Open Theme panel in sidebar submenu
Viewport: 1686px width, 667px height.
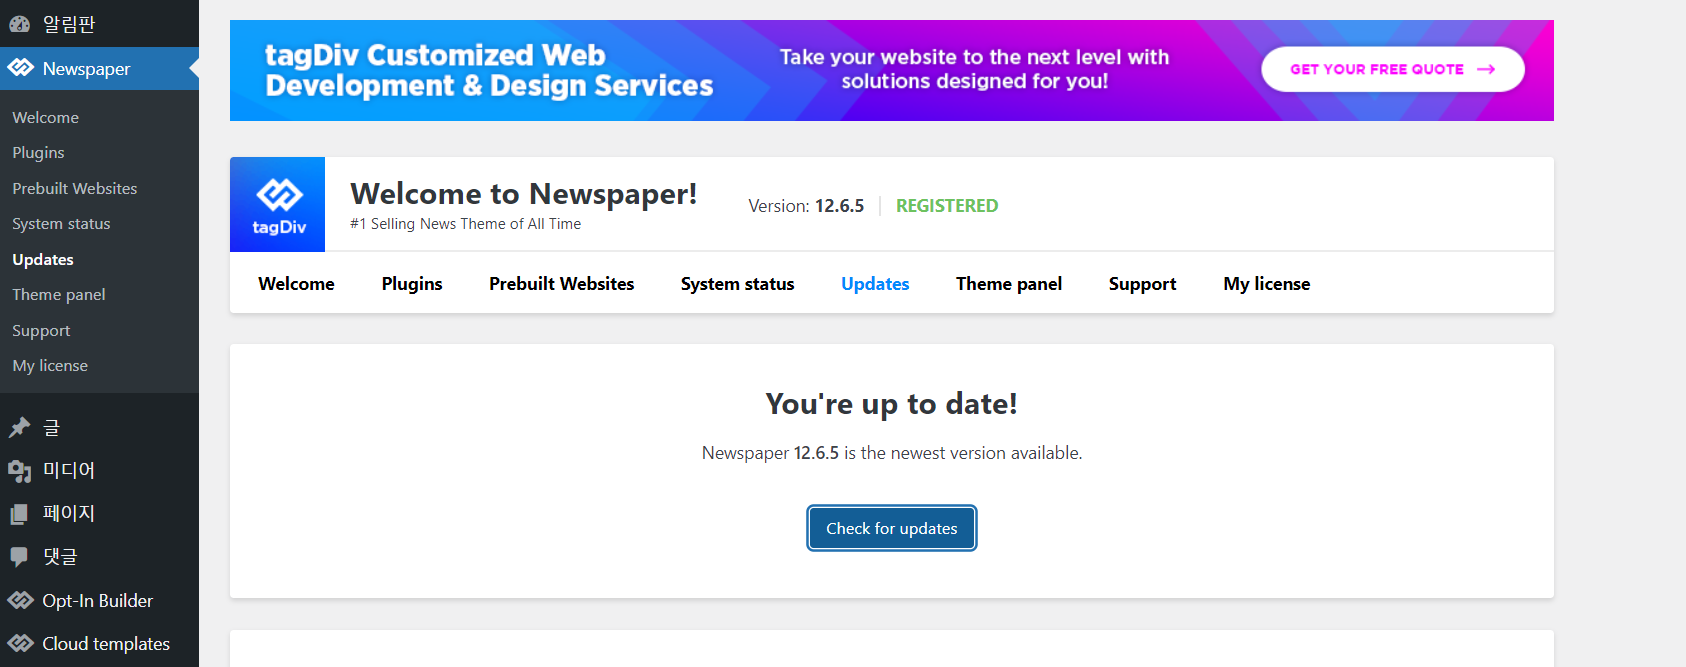tap(59, 295)
